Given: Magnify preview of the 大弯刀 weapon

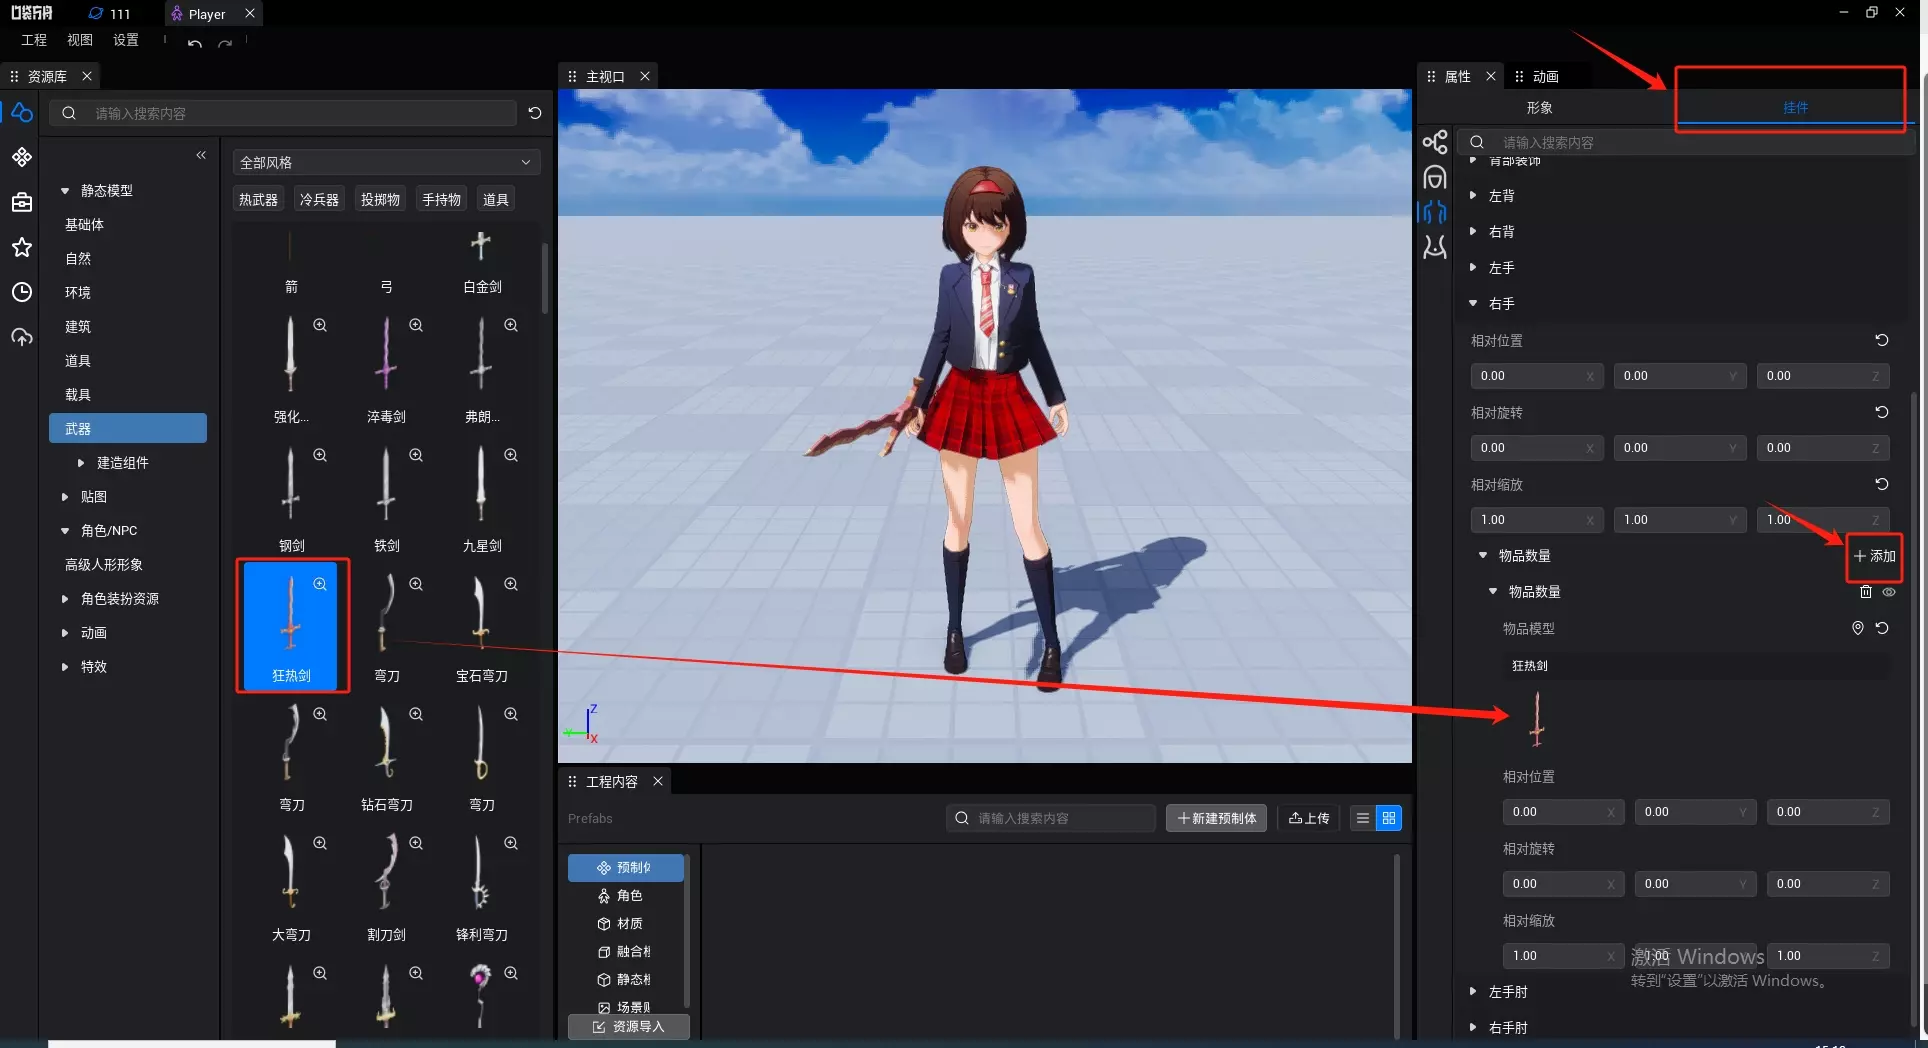Looking at the screenshot, I should pyautogui.click(x=320, y=843).
